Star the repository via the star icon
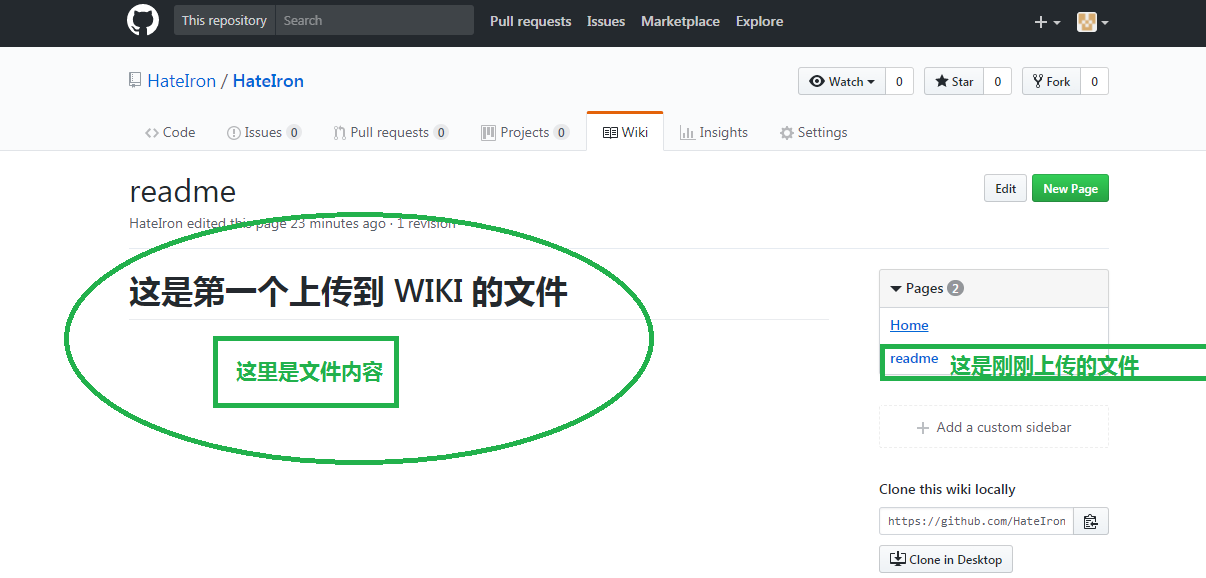This screenshot has width=1206, height=578. (939, 81)
